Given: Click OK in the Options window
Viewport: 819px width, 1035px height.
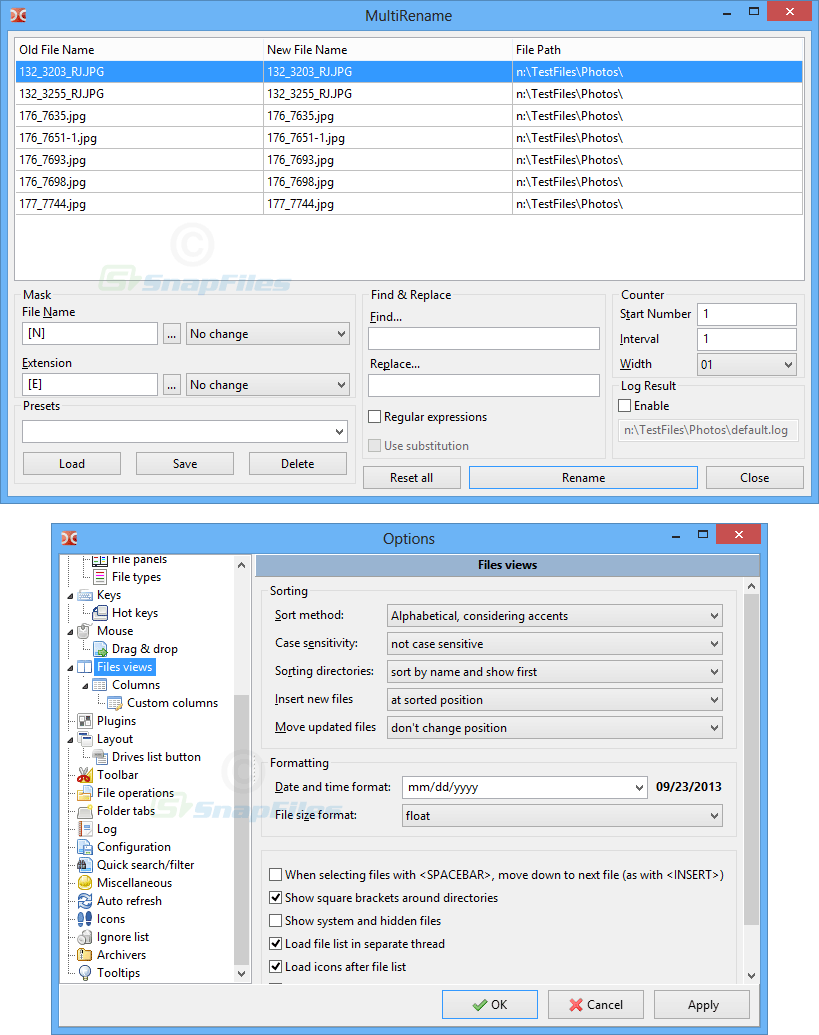Looking at the screenshot, I should pyautogui.click(x=490, y=1005).
